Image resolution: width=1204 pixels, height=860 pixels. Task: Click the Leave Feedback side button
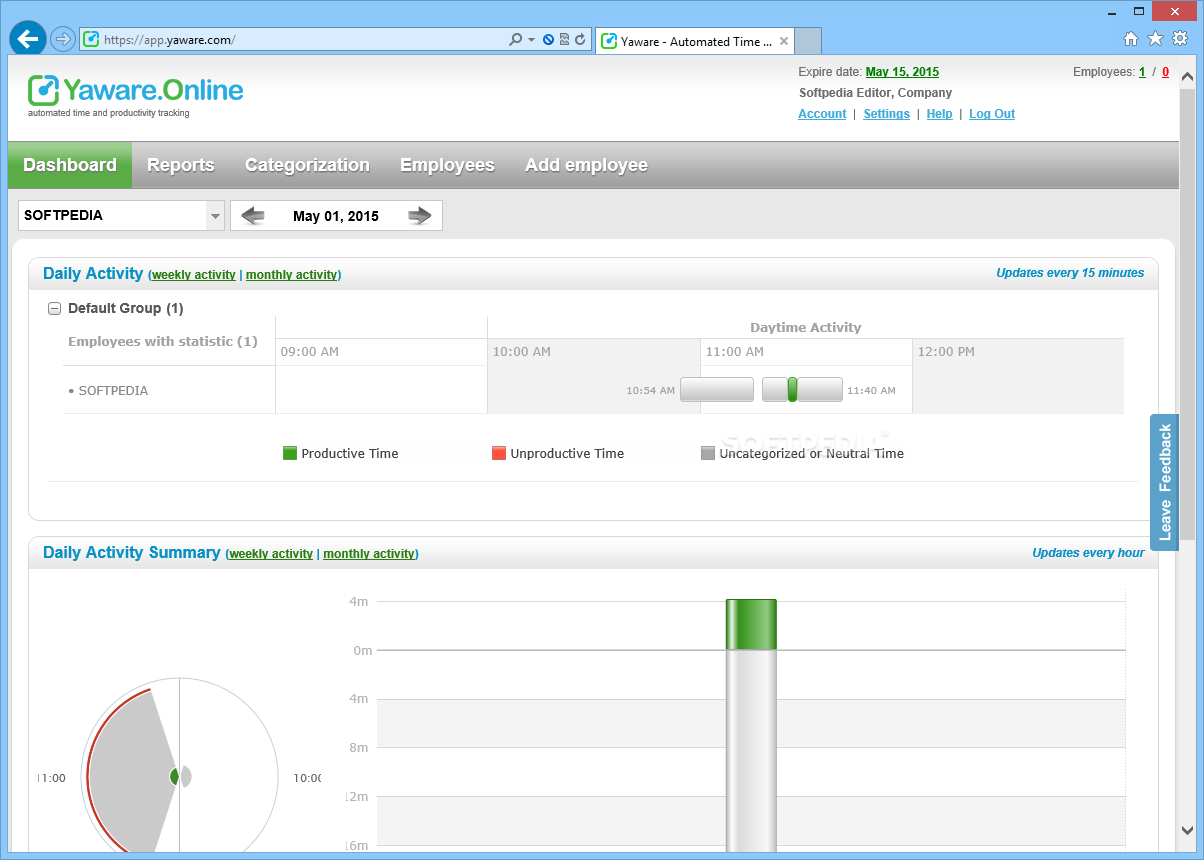1164,482
